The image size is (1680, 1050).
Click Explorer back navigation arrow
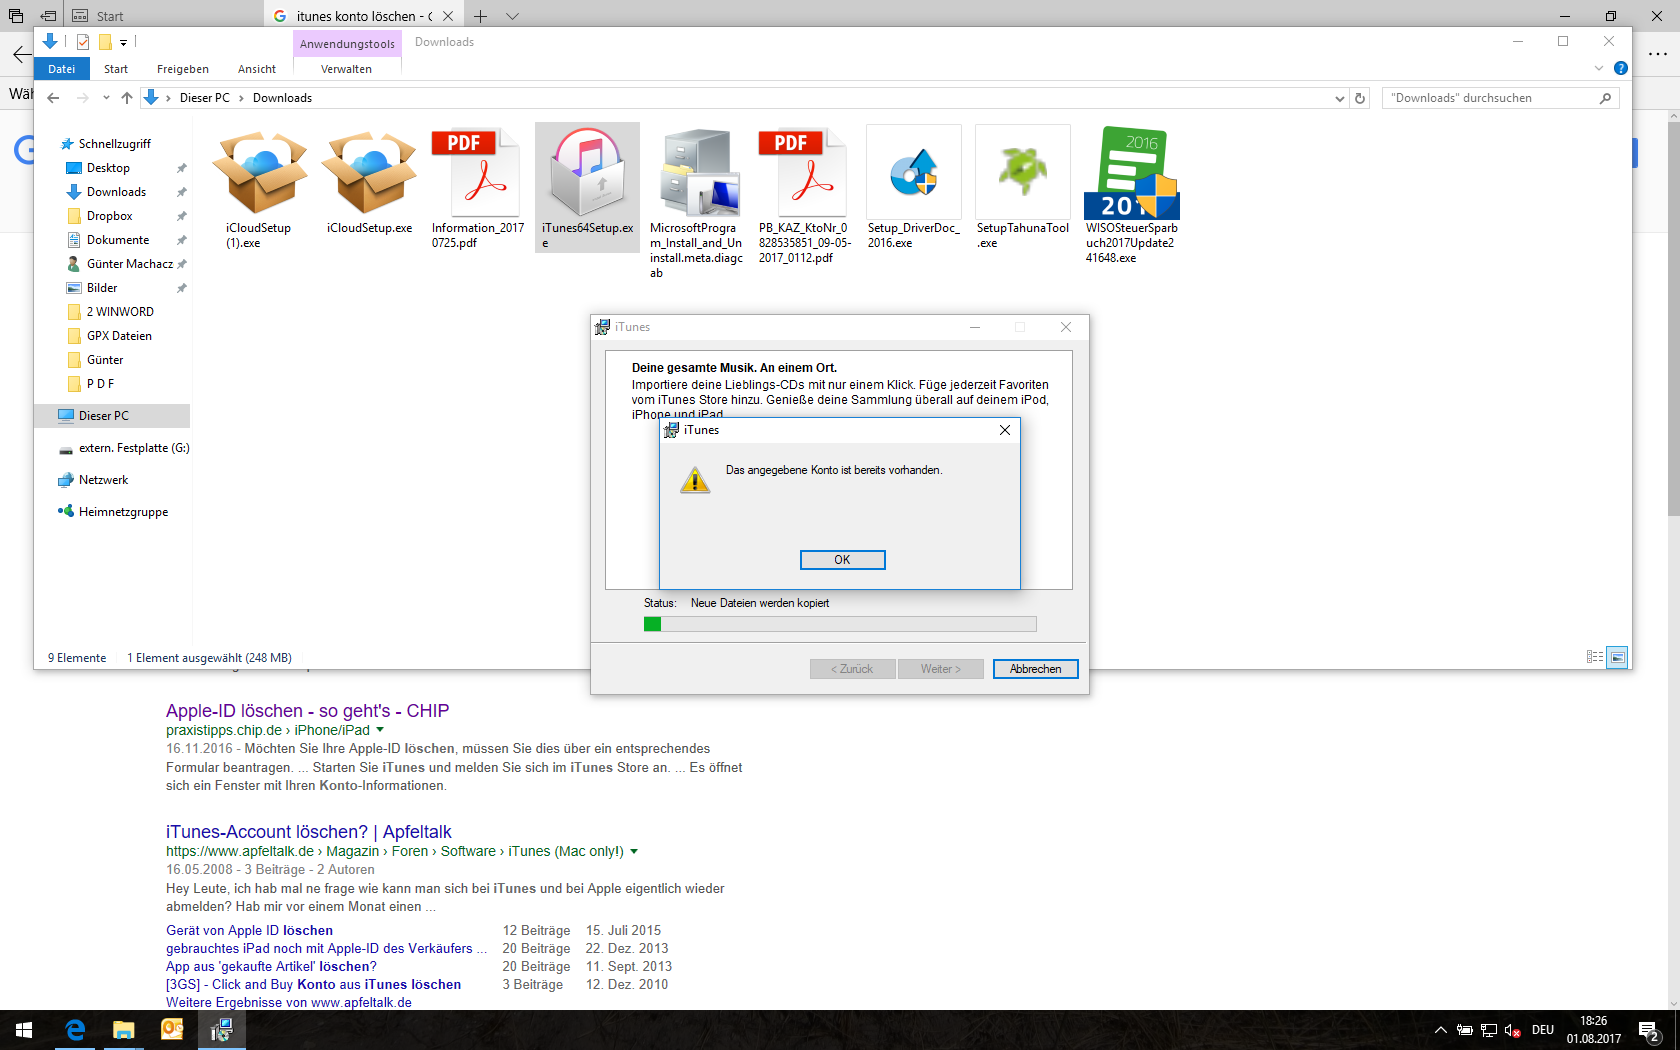tap(54, 98)
